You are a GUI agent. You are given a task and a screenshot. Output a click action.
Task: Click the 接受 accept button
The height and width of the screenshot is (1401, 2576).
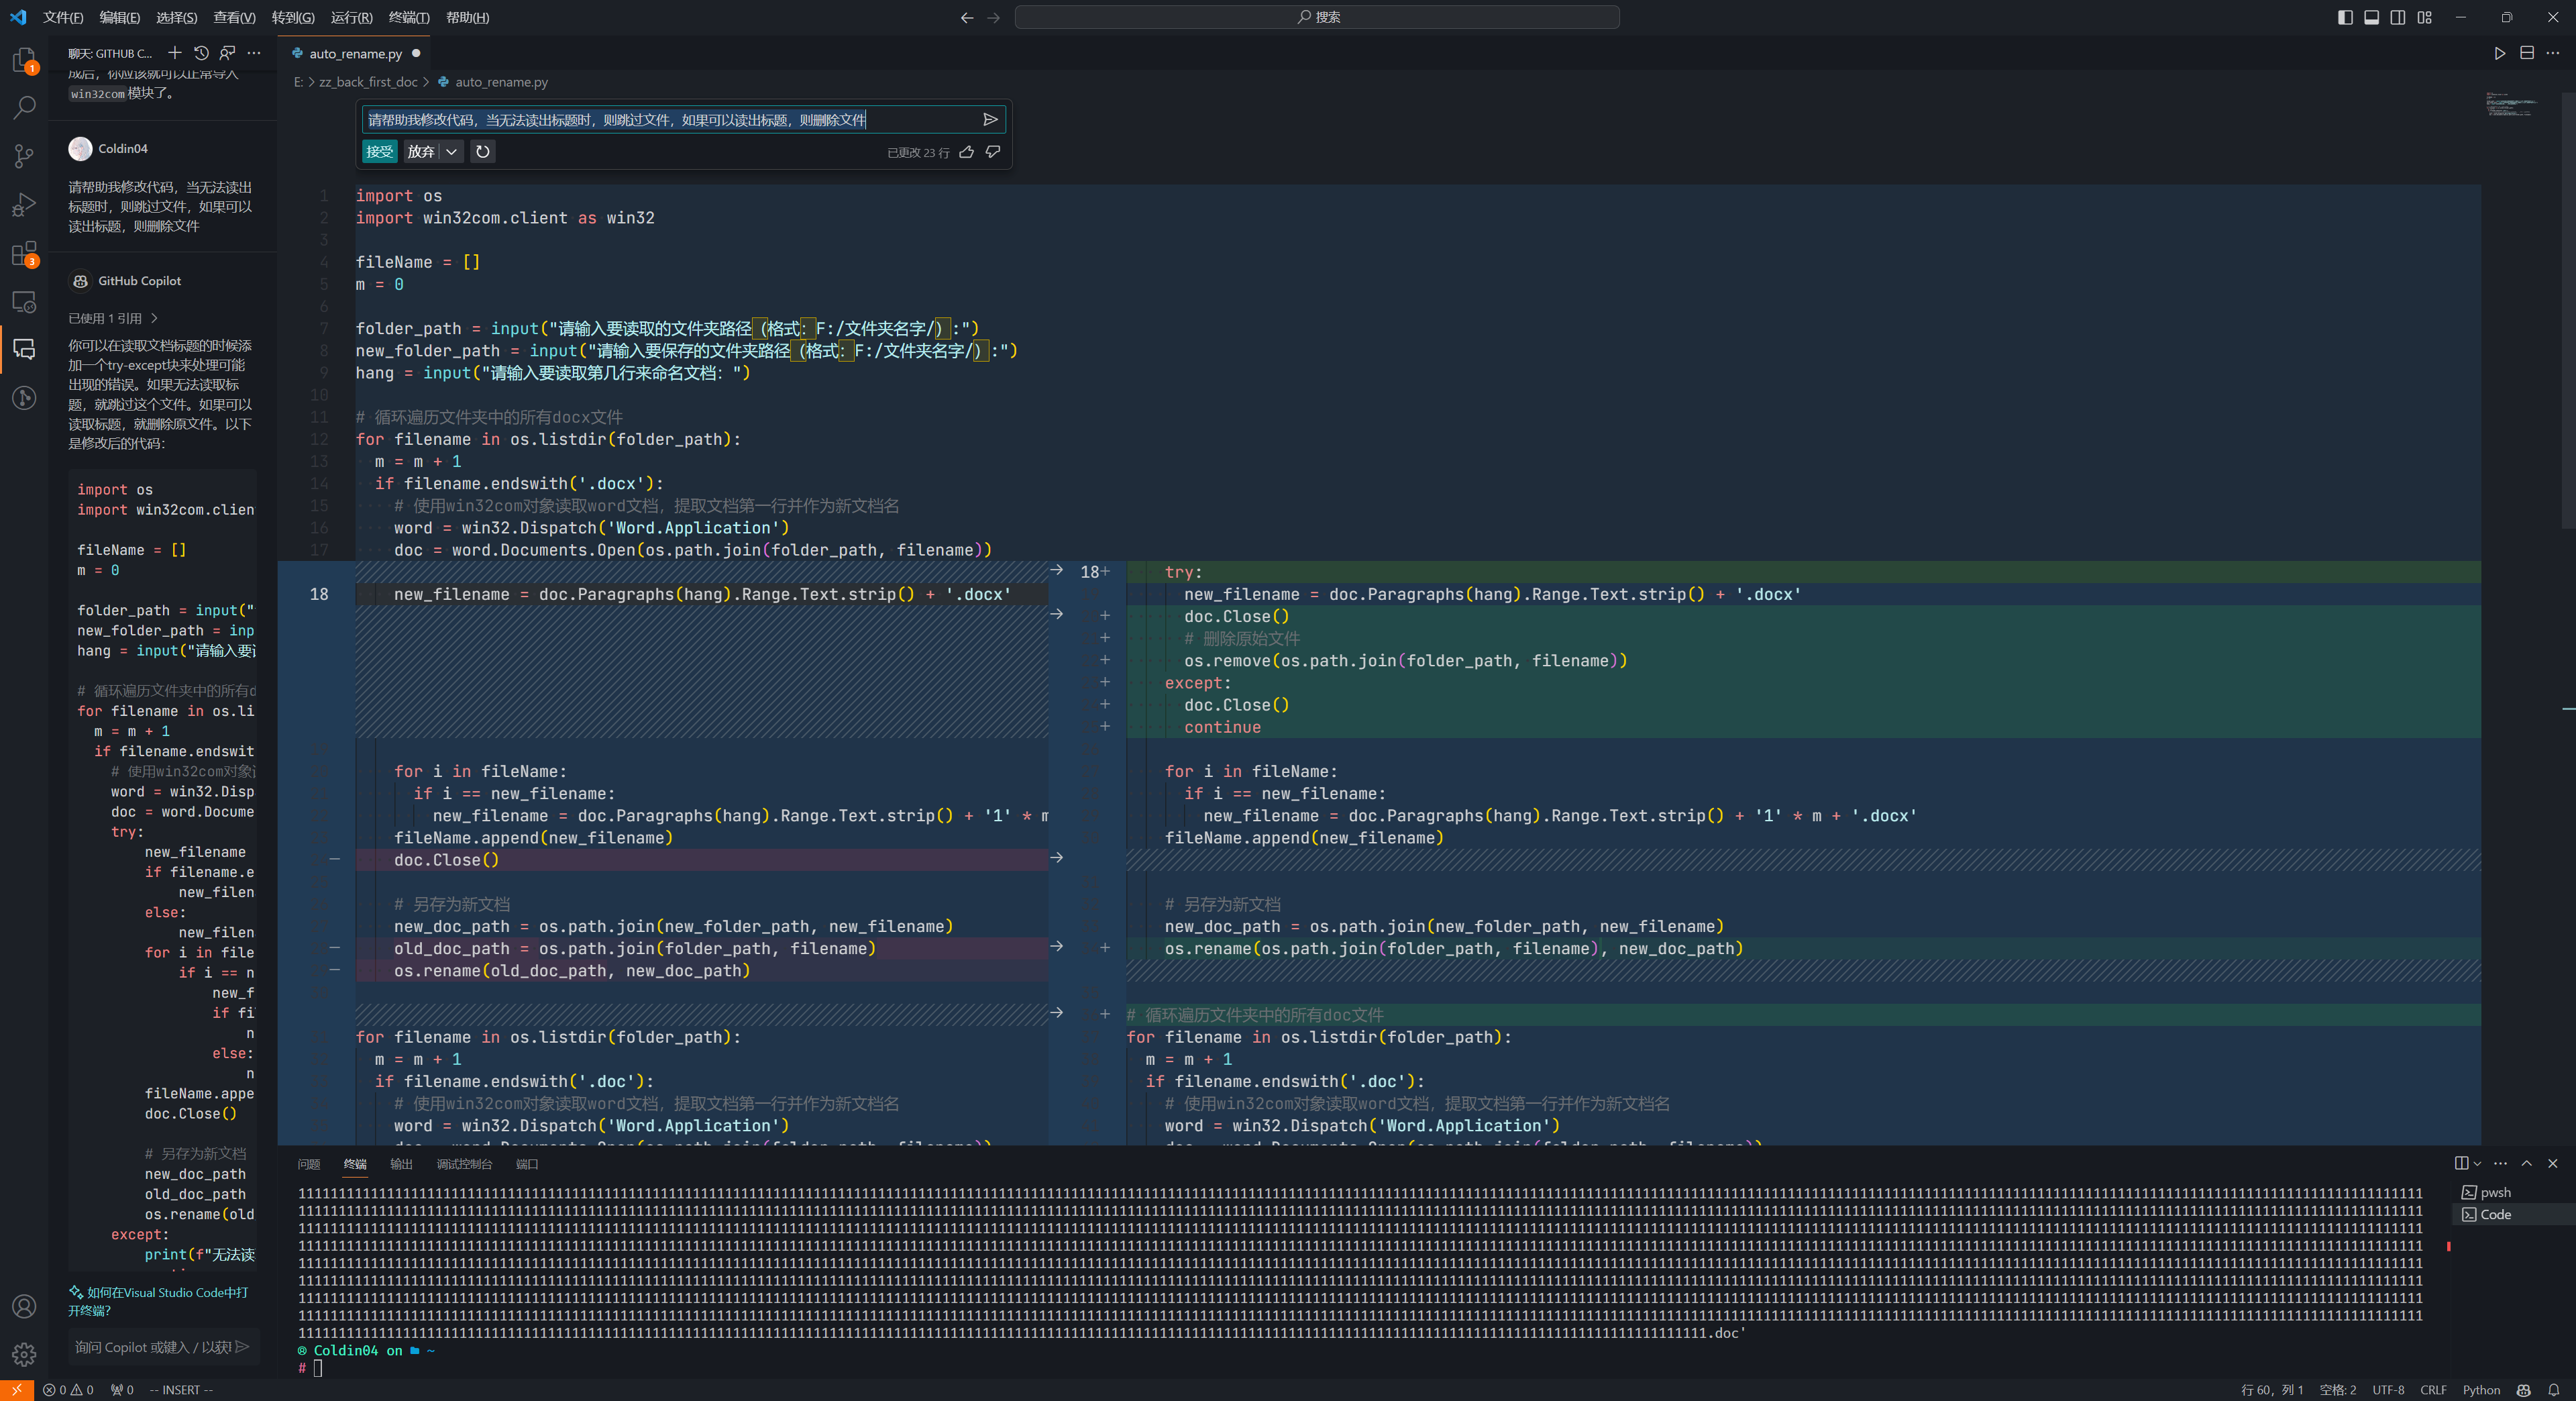click(379, 152)
